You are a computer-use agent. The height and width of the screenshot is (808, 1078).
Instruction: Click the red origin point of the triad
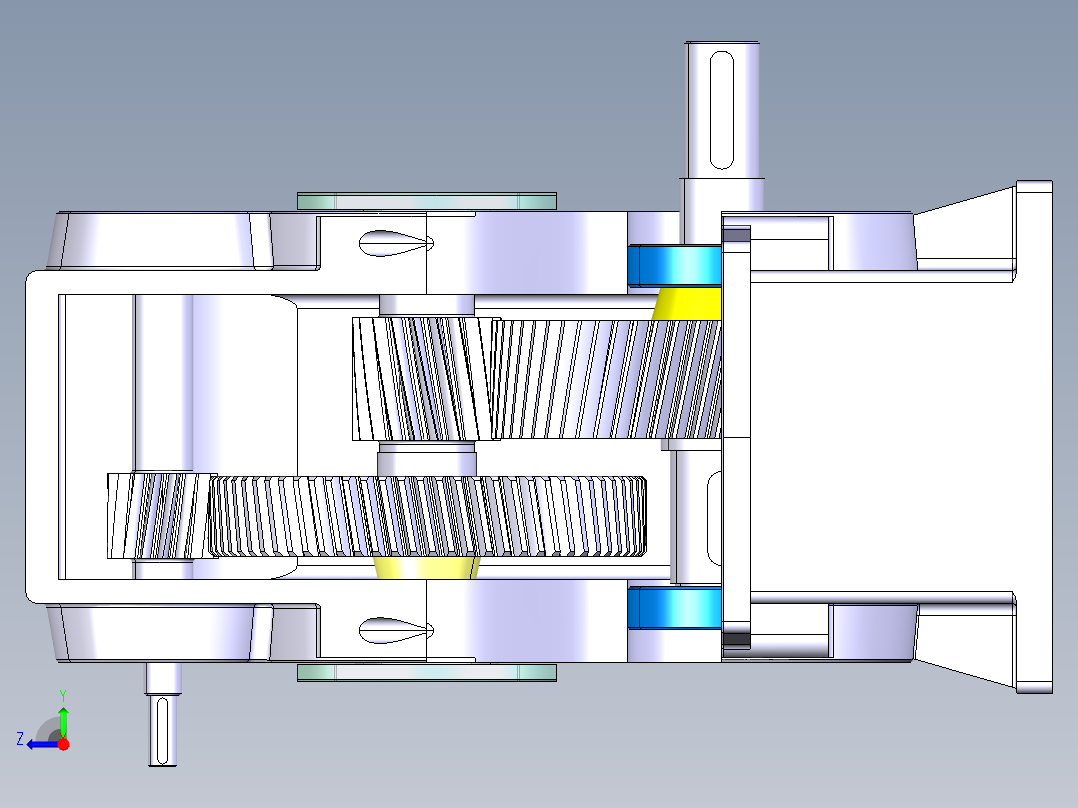pyautogui.click(x=63, y=743)
